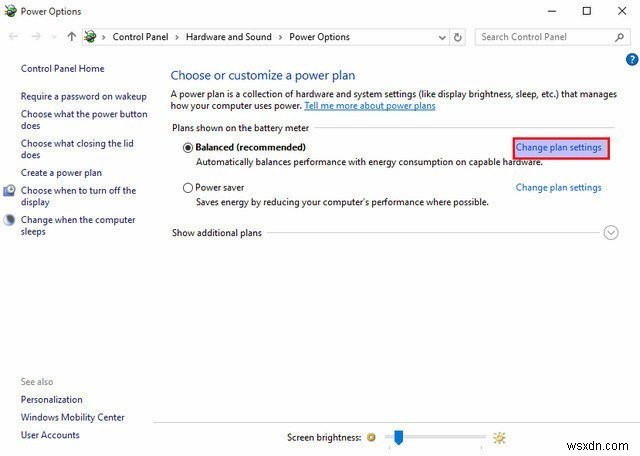
Task: Refresh the Power Options page
Action: pos(458,37)
